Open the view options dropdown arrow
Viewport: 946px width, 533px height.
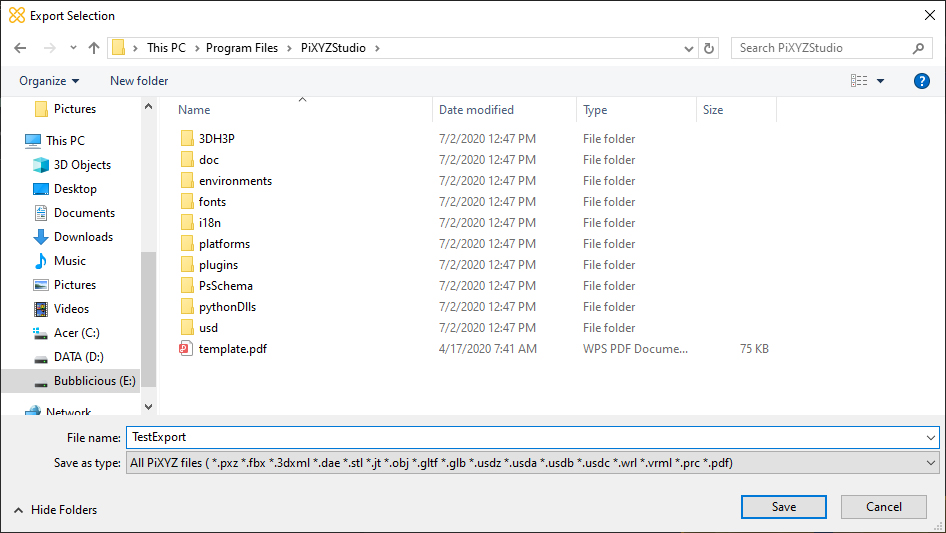tap(880, 81)
